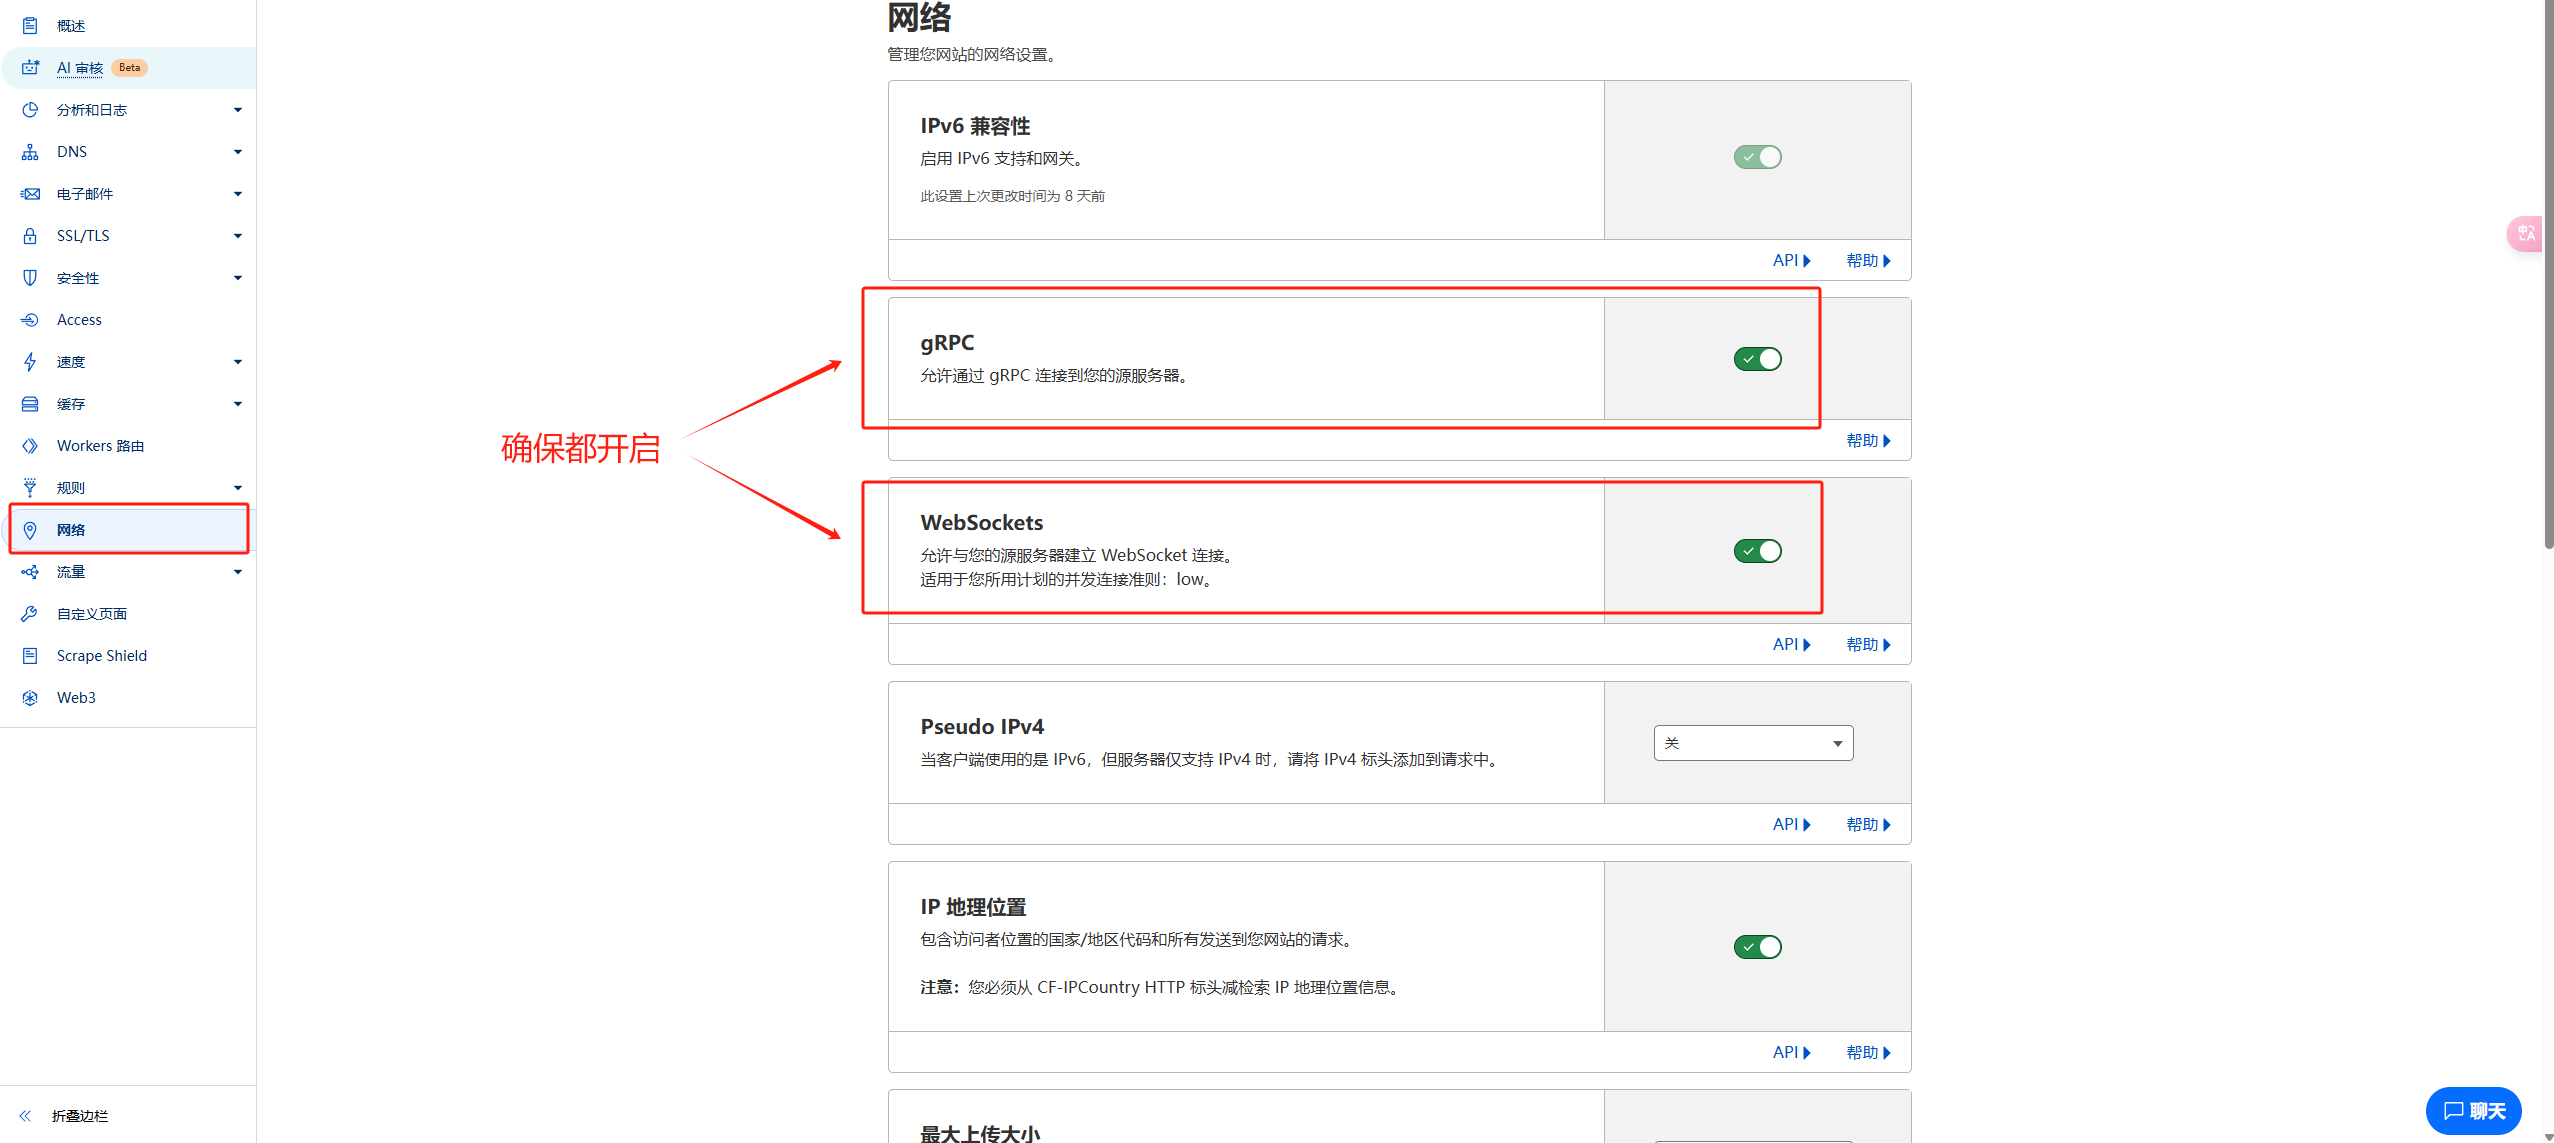The height and width of the screenshot is (1143, 2554).
Task: Open the 聊天 chat button
Action: point(2473,1111)
